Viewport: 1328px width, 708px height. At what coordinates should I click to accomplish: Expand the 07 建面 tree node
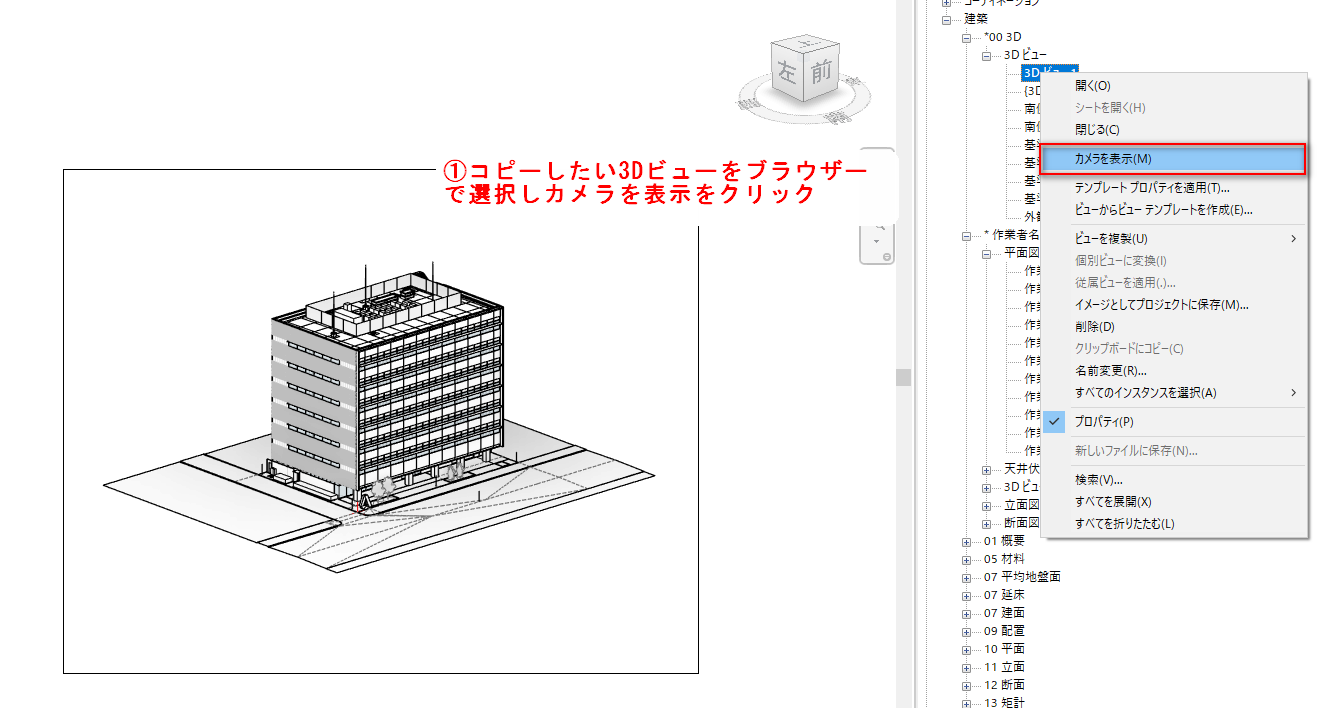966,613
